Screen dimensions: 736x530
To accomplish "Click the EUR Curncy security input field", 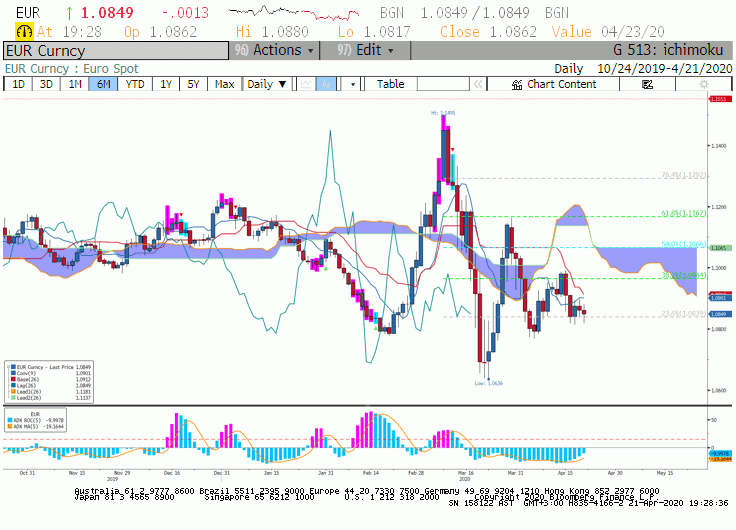I will point(116,51).
